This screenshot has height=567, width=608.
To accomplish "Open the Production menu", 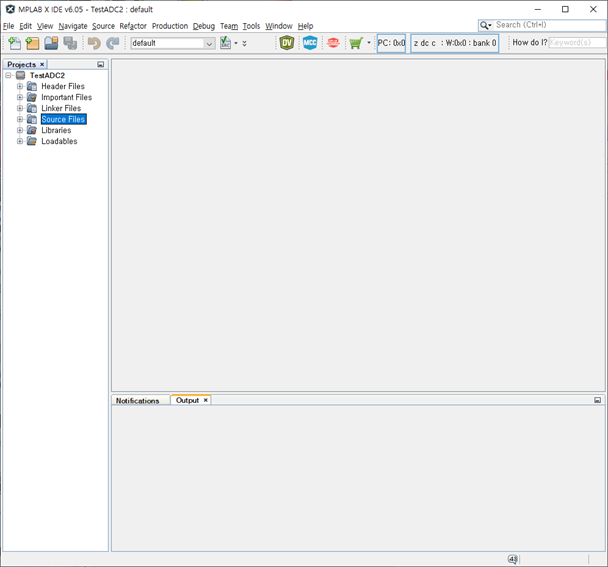I will pos(170,26).
